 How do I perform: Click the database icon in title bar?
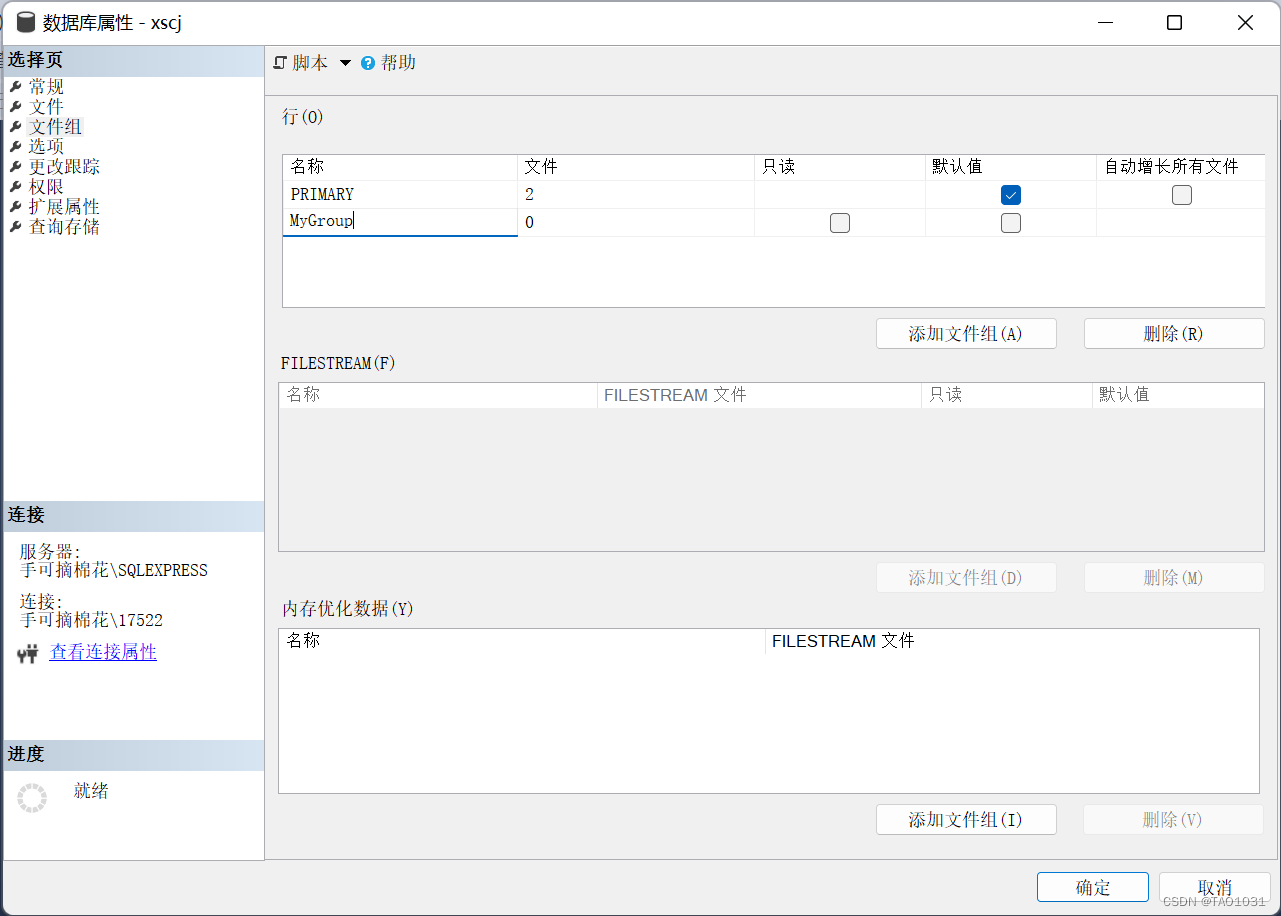point(26,22)
